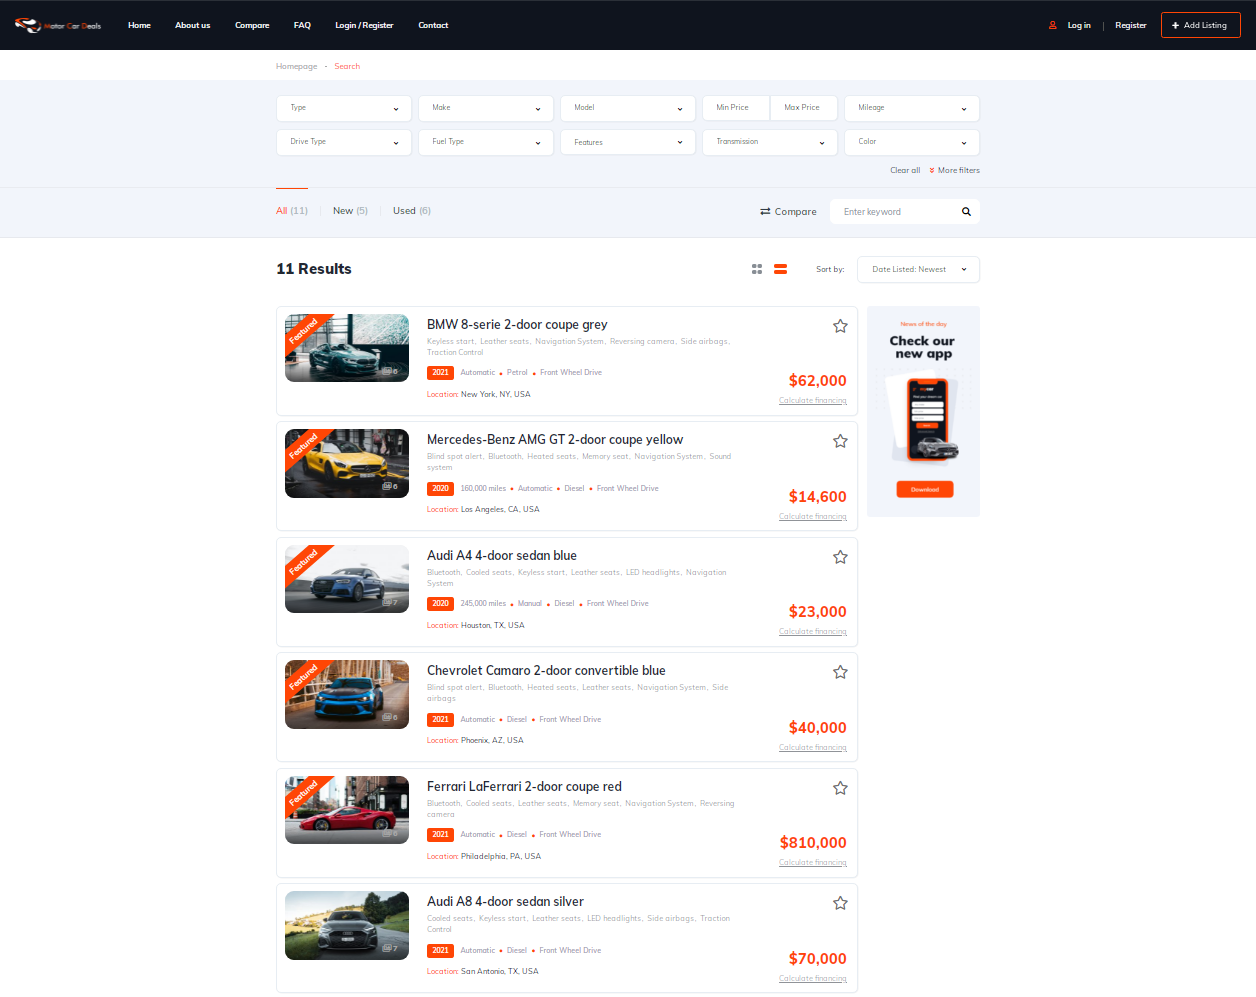Open the Color filter dropdown
This screenshot has height=997, width=1256.
(x=911, y=142)
